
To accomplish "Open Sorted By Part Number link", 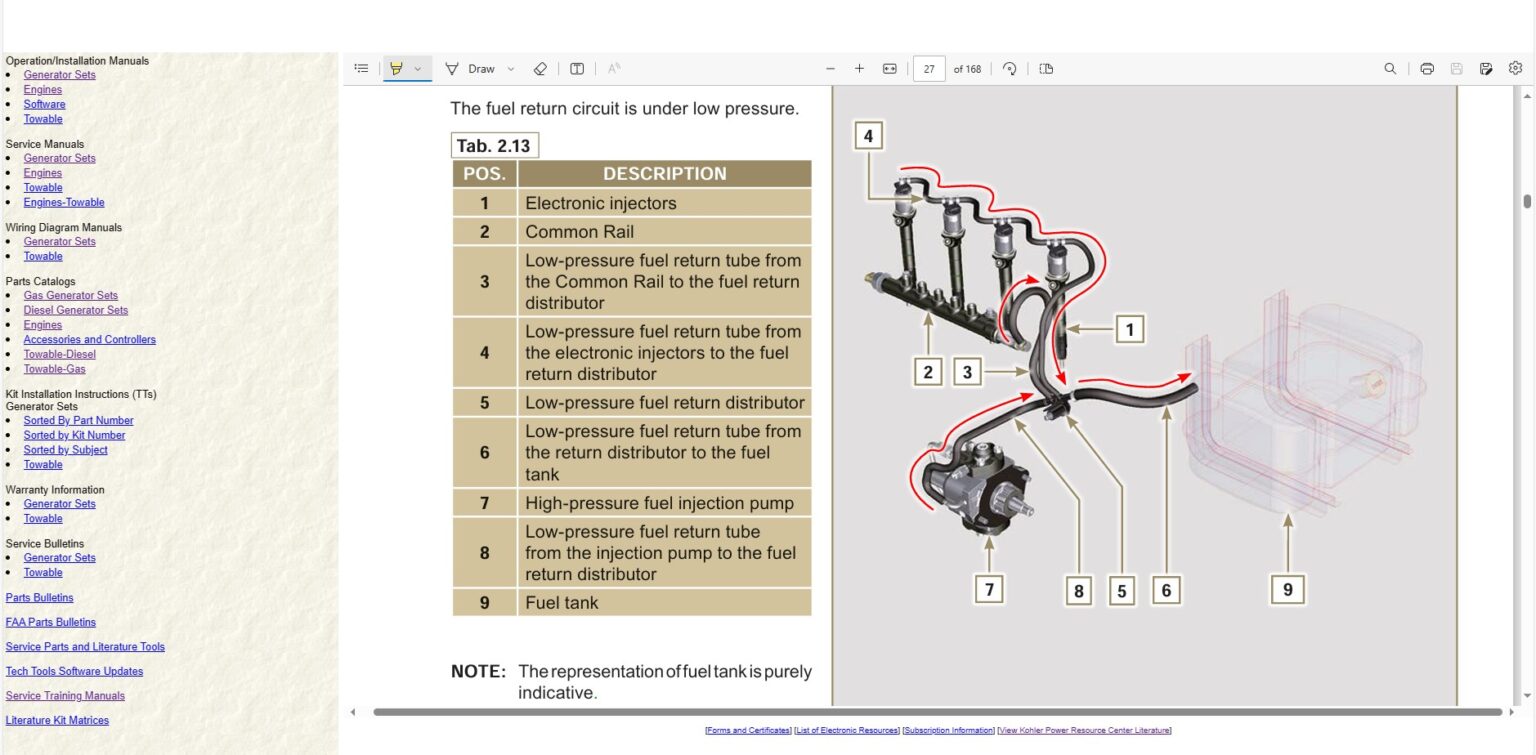I will click(78, 420).
